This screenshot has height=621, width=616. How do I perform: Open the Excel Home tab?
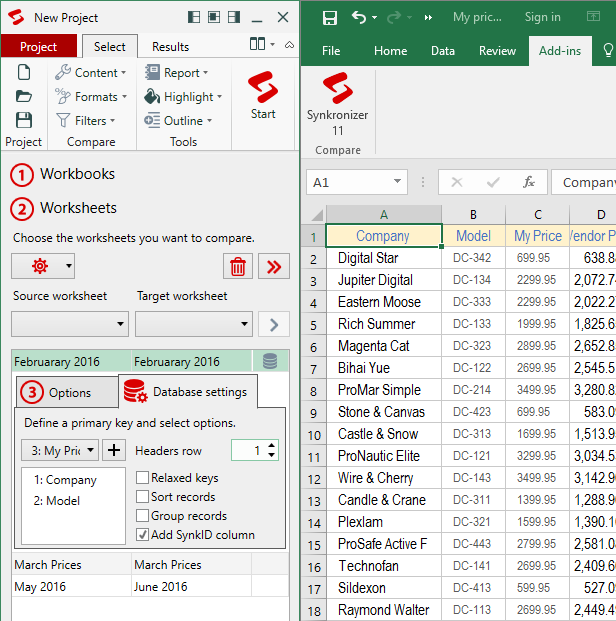coord(391,51)
